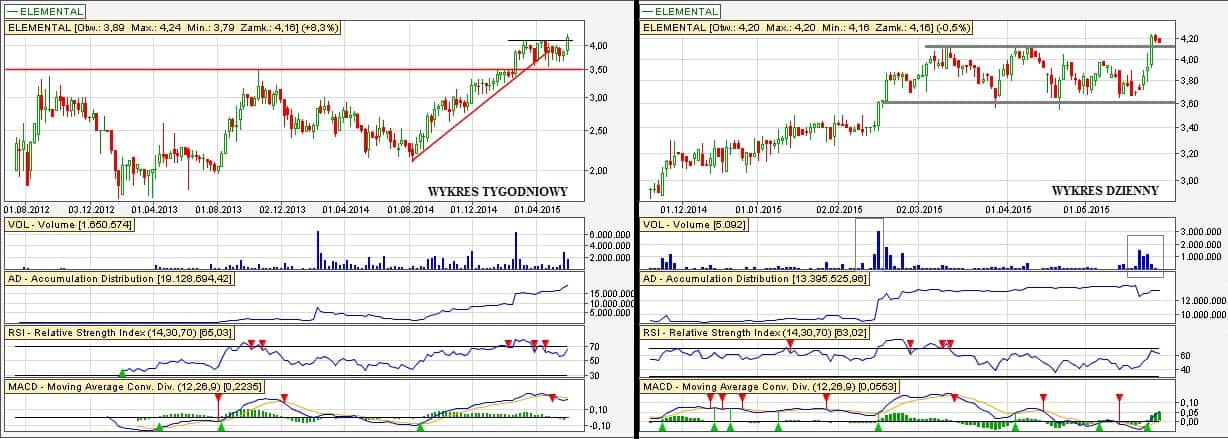Click the first red sell marker in weekly MACD

point(218,398)
